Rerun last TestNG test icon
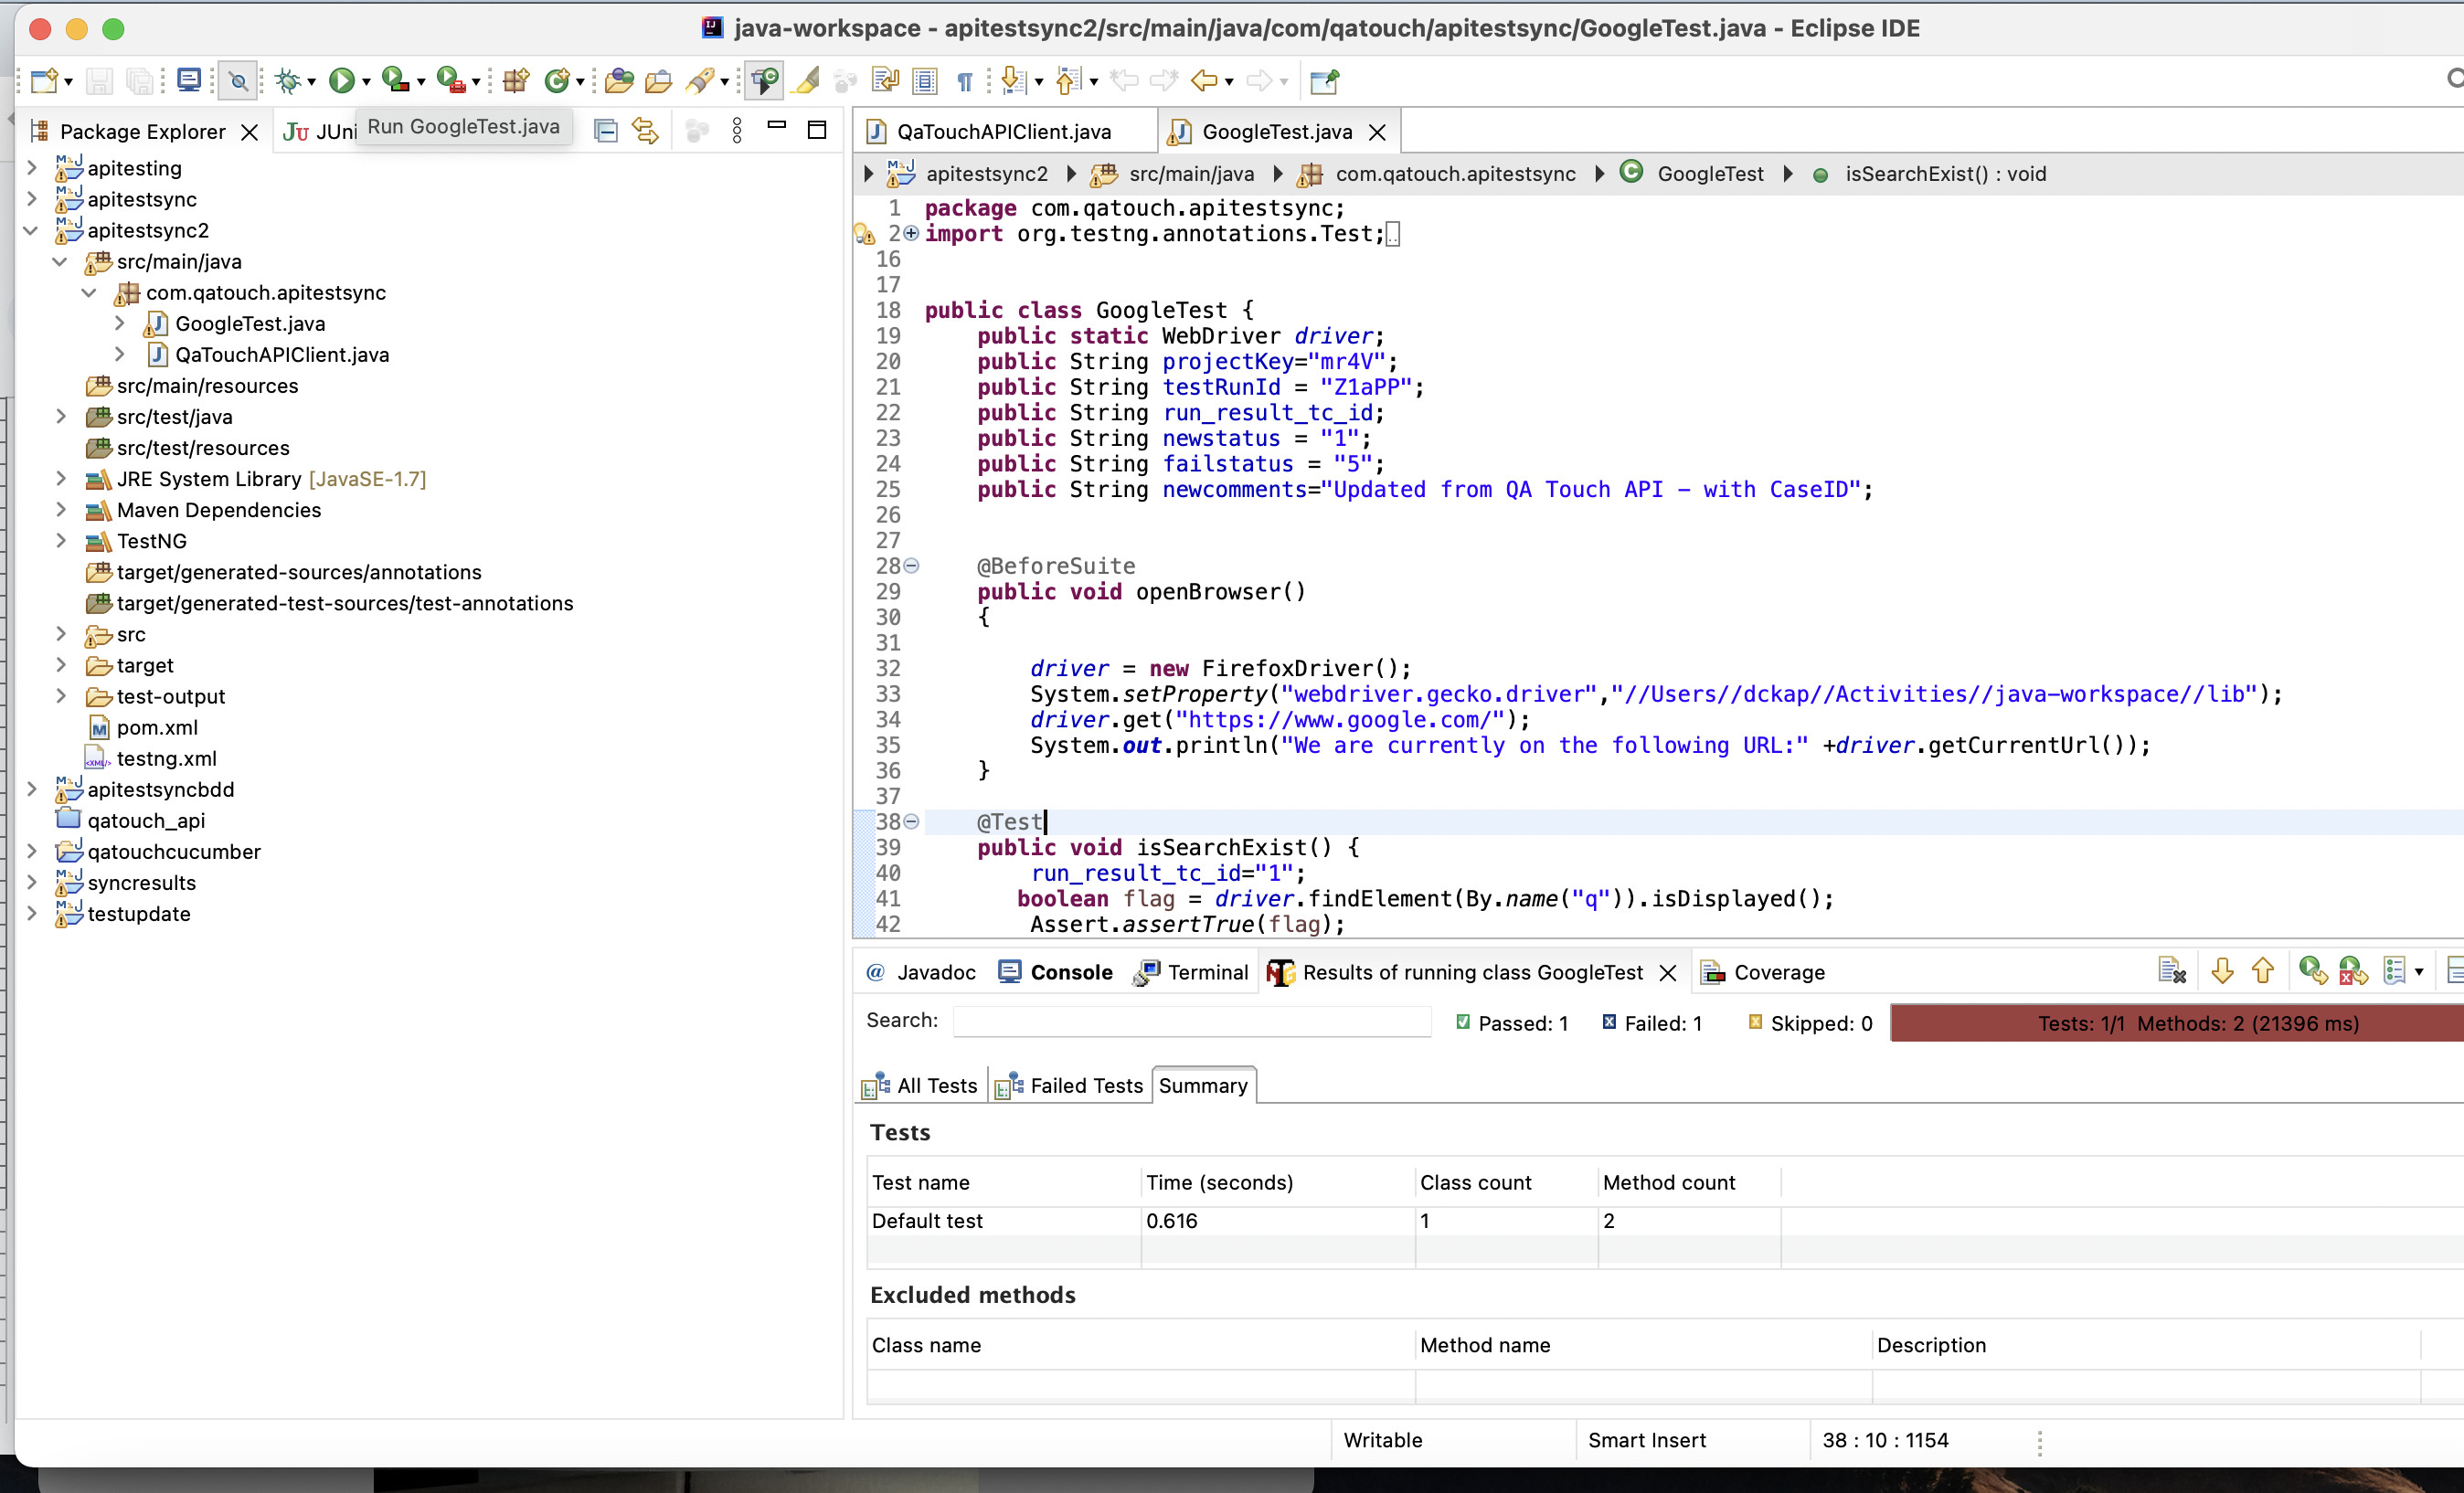Image resolution: width=2464 pixels, height=1493 pixels. (2312, 971)
